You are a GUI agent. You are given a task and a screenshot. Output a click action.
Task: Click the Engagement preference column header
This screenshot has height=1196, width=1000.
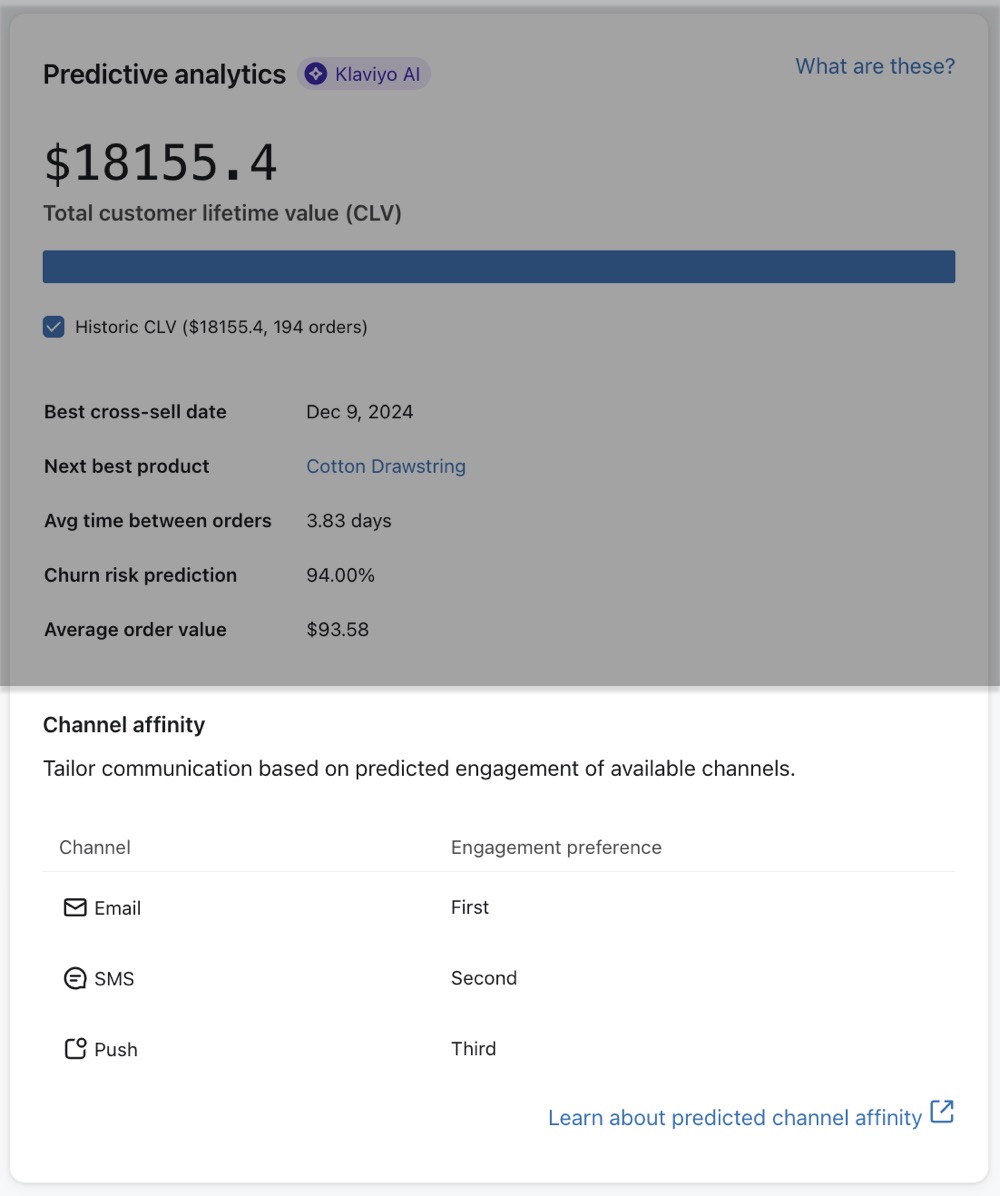pos(556,847)
